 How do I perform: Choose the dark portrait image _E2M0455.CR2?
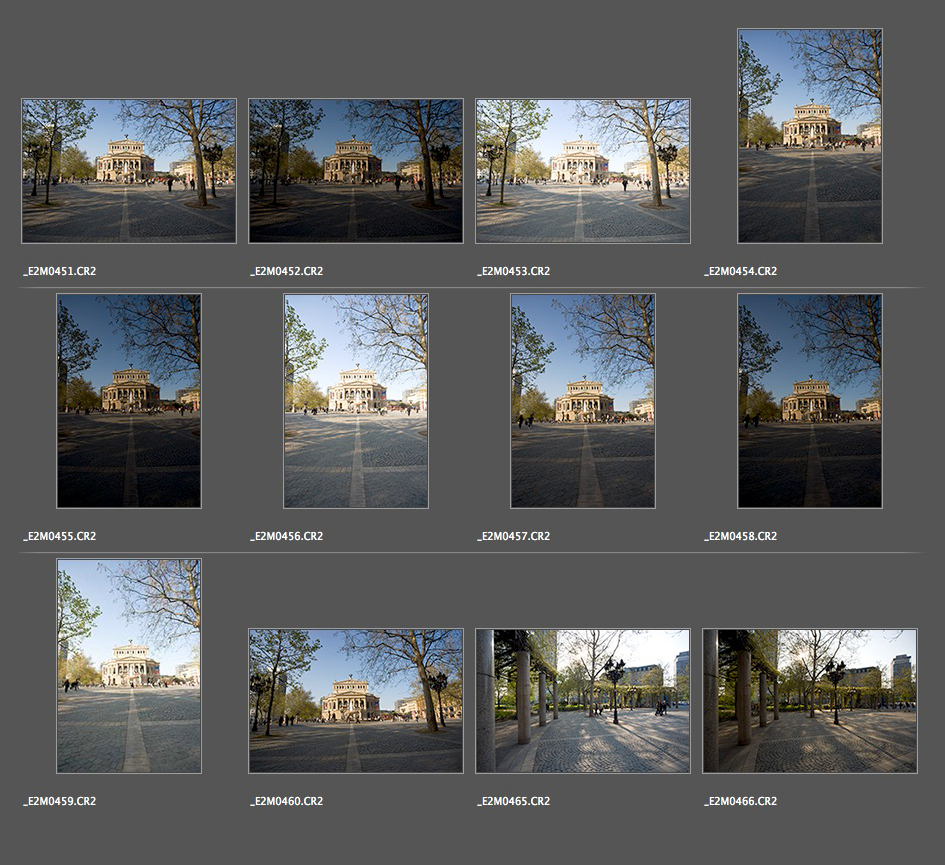click(x=129, y=401)
